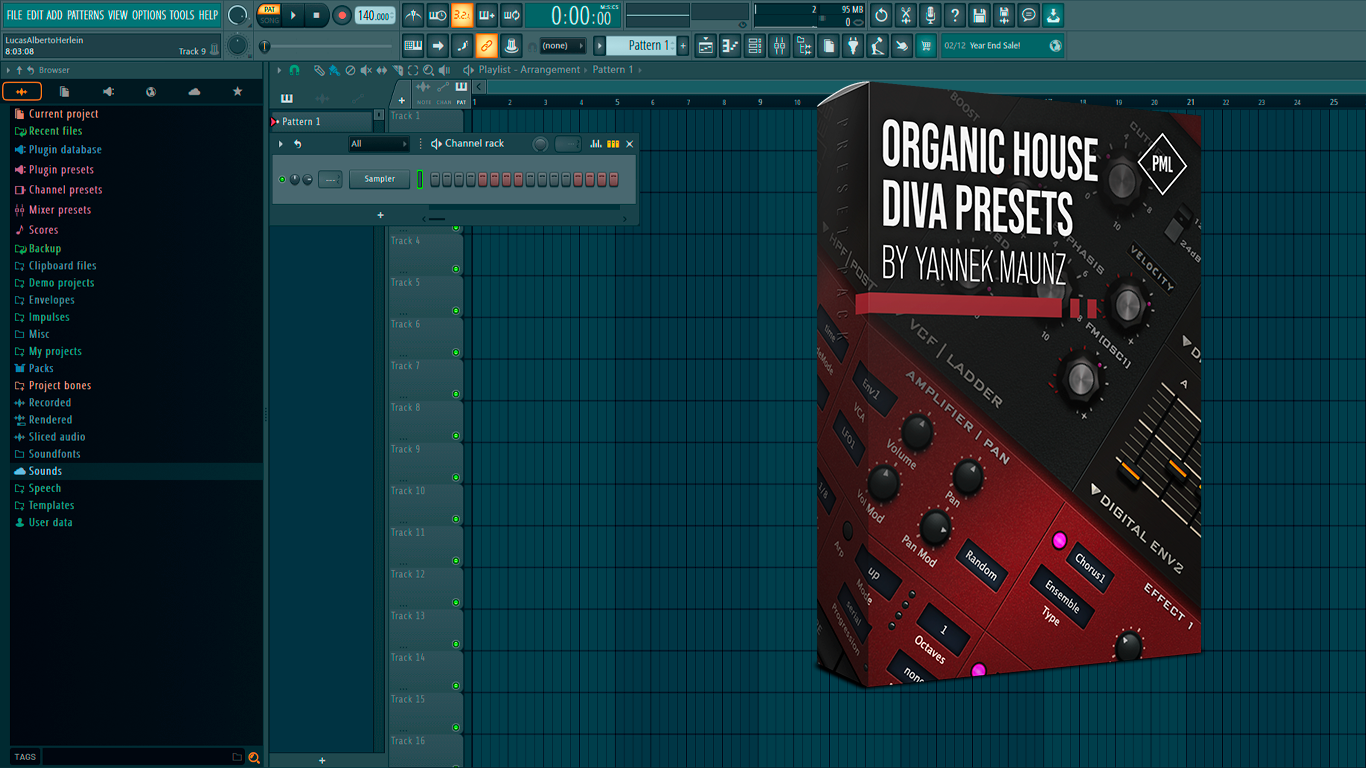
Task: Enable typing keyboard to piano
Action: click(x=413, y=45)
